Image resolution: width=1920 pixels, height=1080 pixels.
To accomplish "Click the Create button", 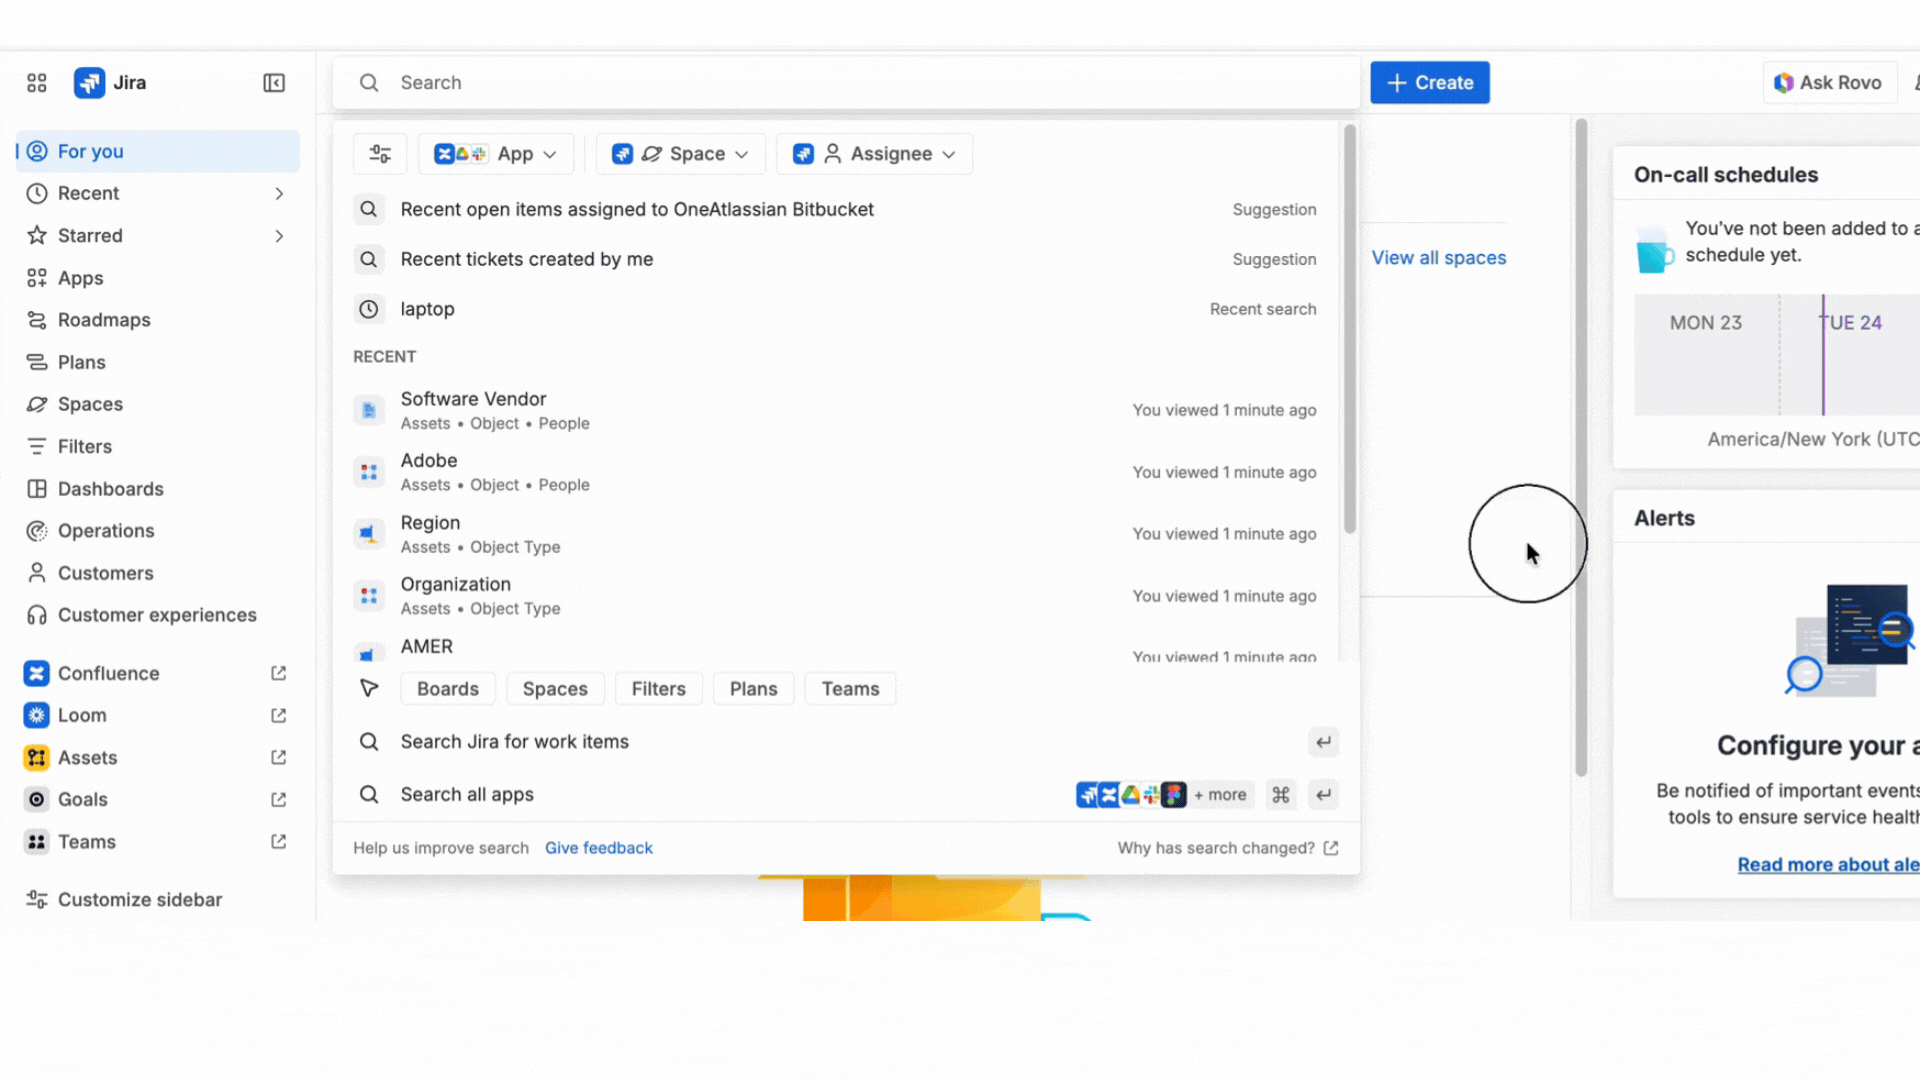I will click(x=1429, y=83).
